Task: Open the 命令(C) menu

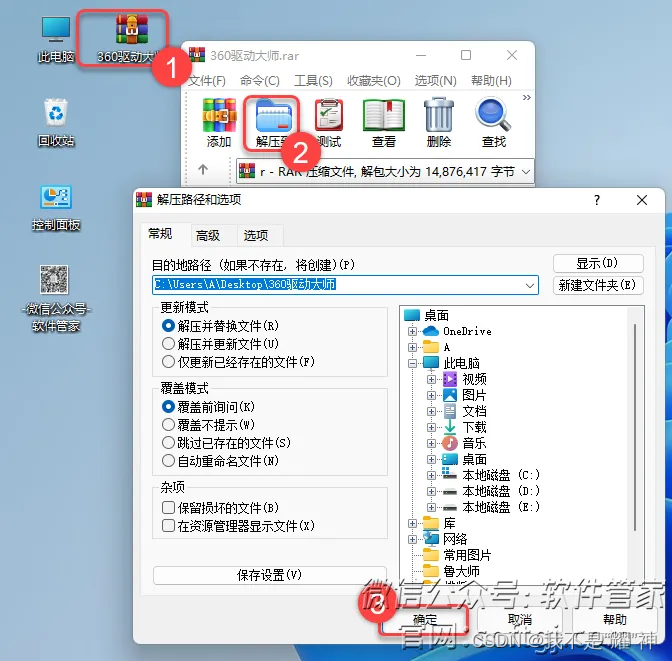Action: [x=260, y=81]
